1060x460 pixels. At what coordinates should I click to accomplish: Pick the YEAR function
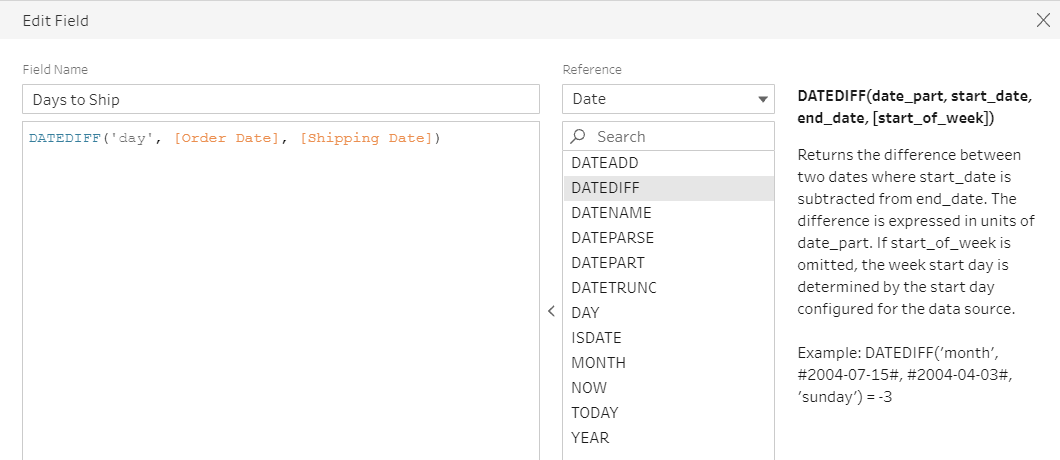click(x=590, y=437)
